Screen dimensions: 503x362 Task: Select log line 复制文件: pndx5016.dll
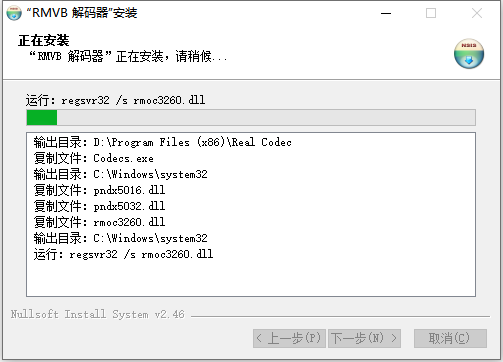click(99, 190)
